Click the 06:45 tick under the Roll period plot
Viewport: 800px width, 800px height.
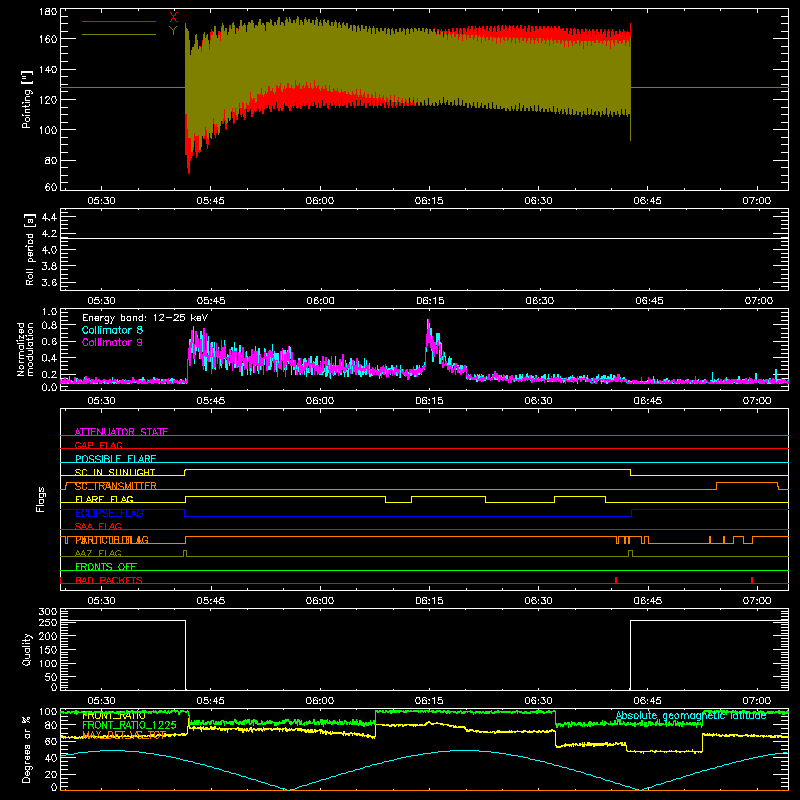click(x=649, y=301)
